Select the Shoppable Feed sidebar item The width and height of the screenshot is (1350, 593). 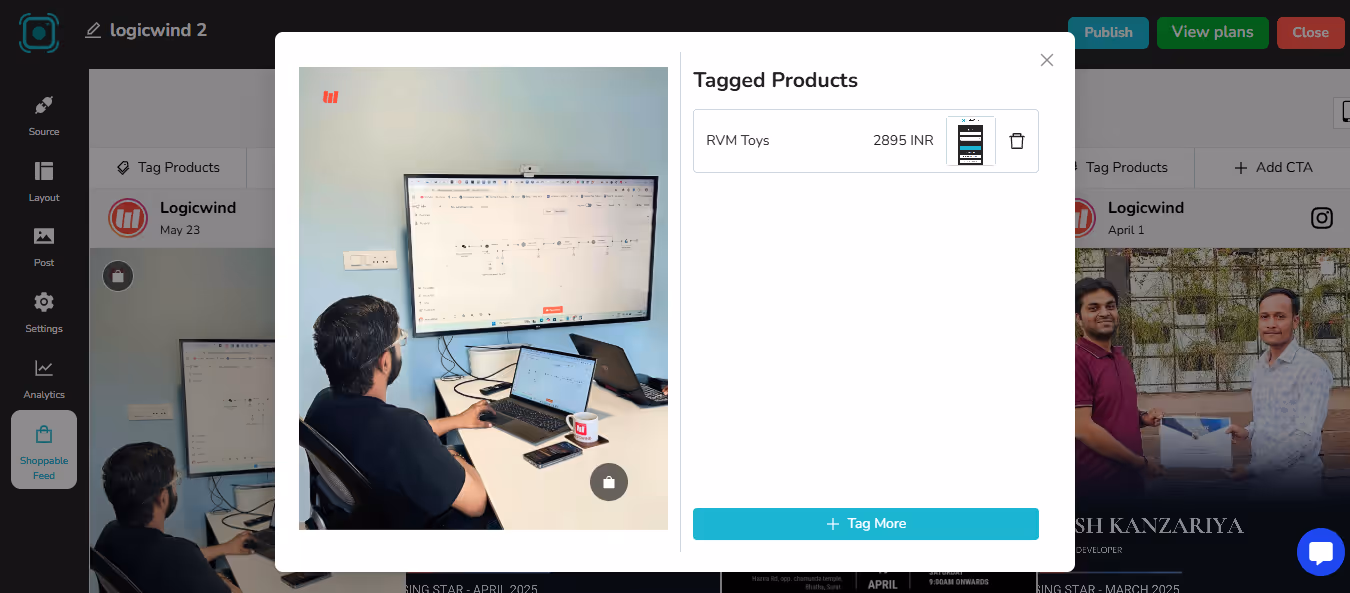(x=44, y=450)
